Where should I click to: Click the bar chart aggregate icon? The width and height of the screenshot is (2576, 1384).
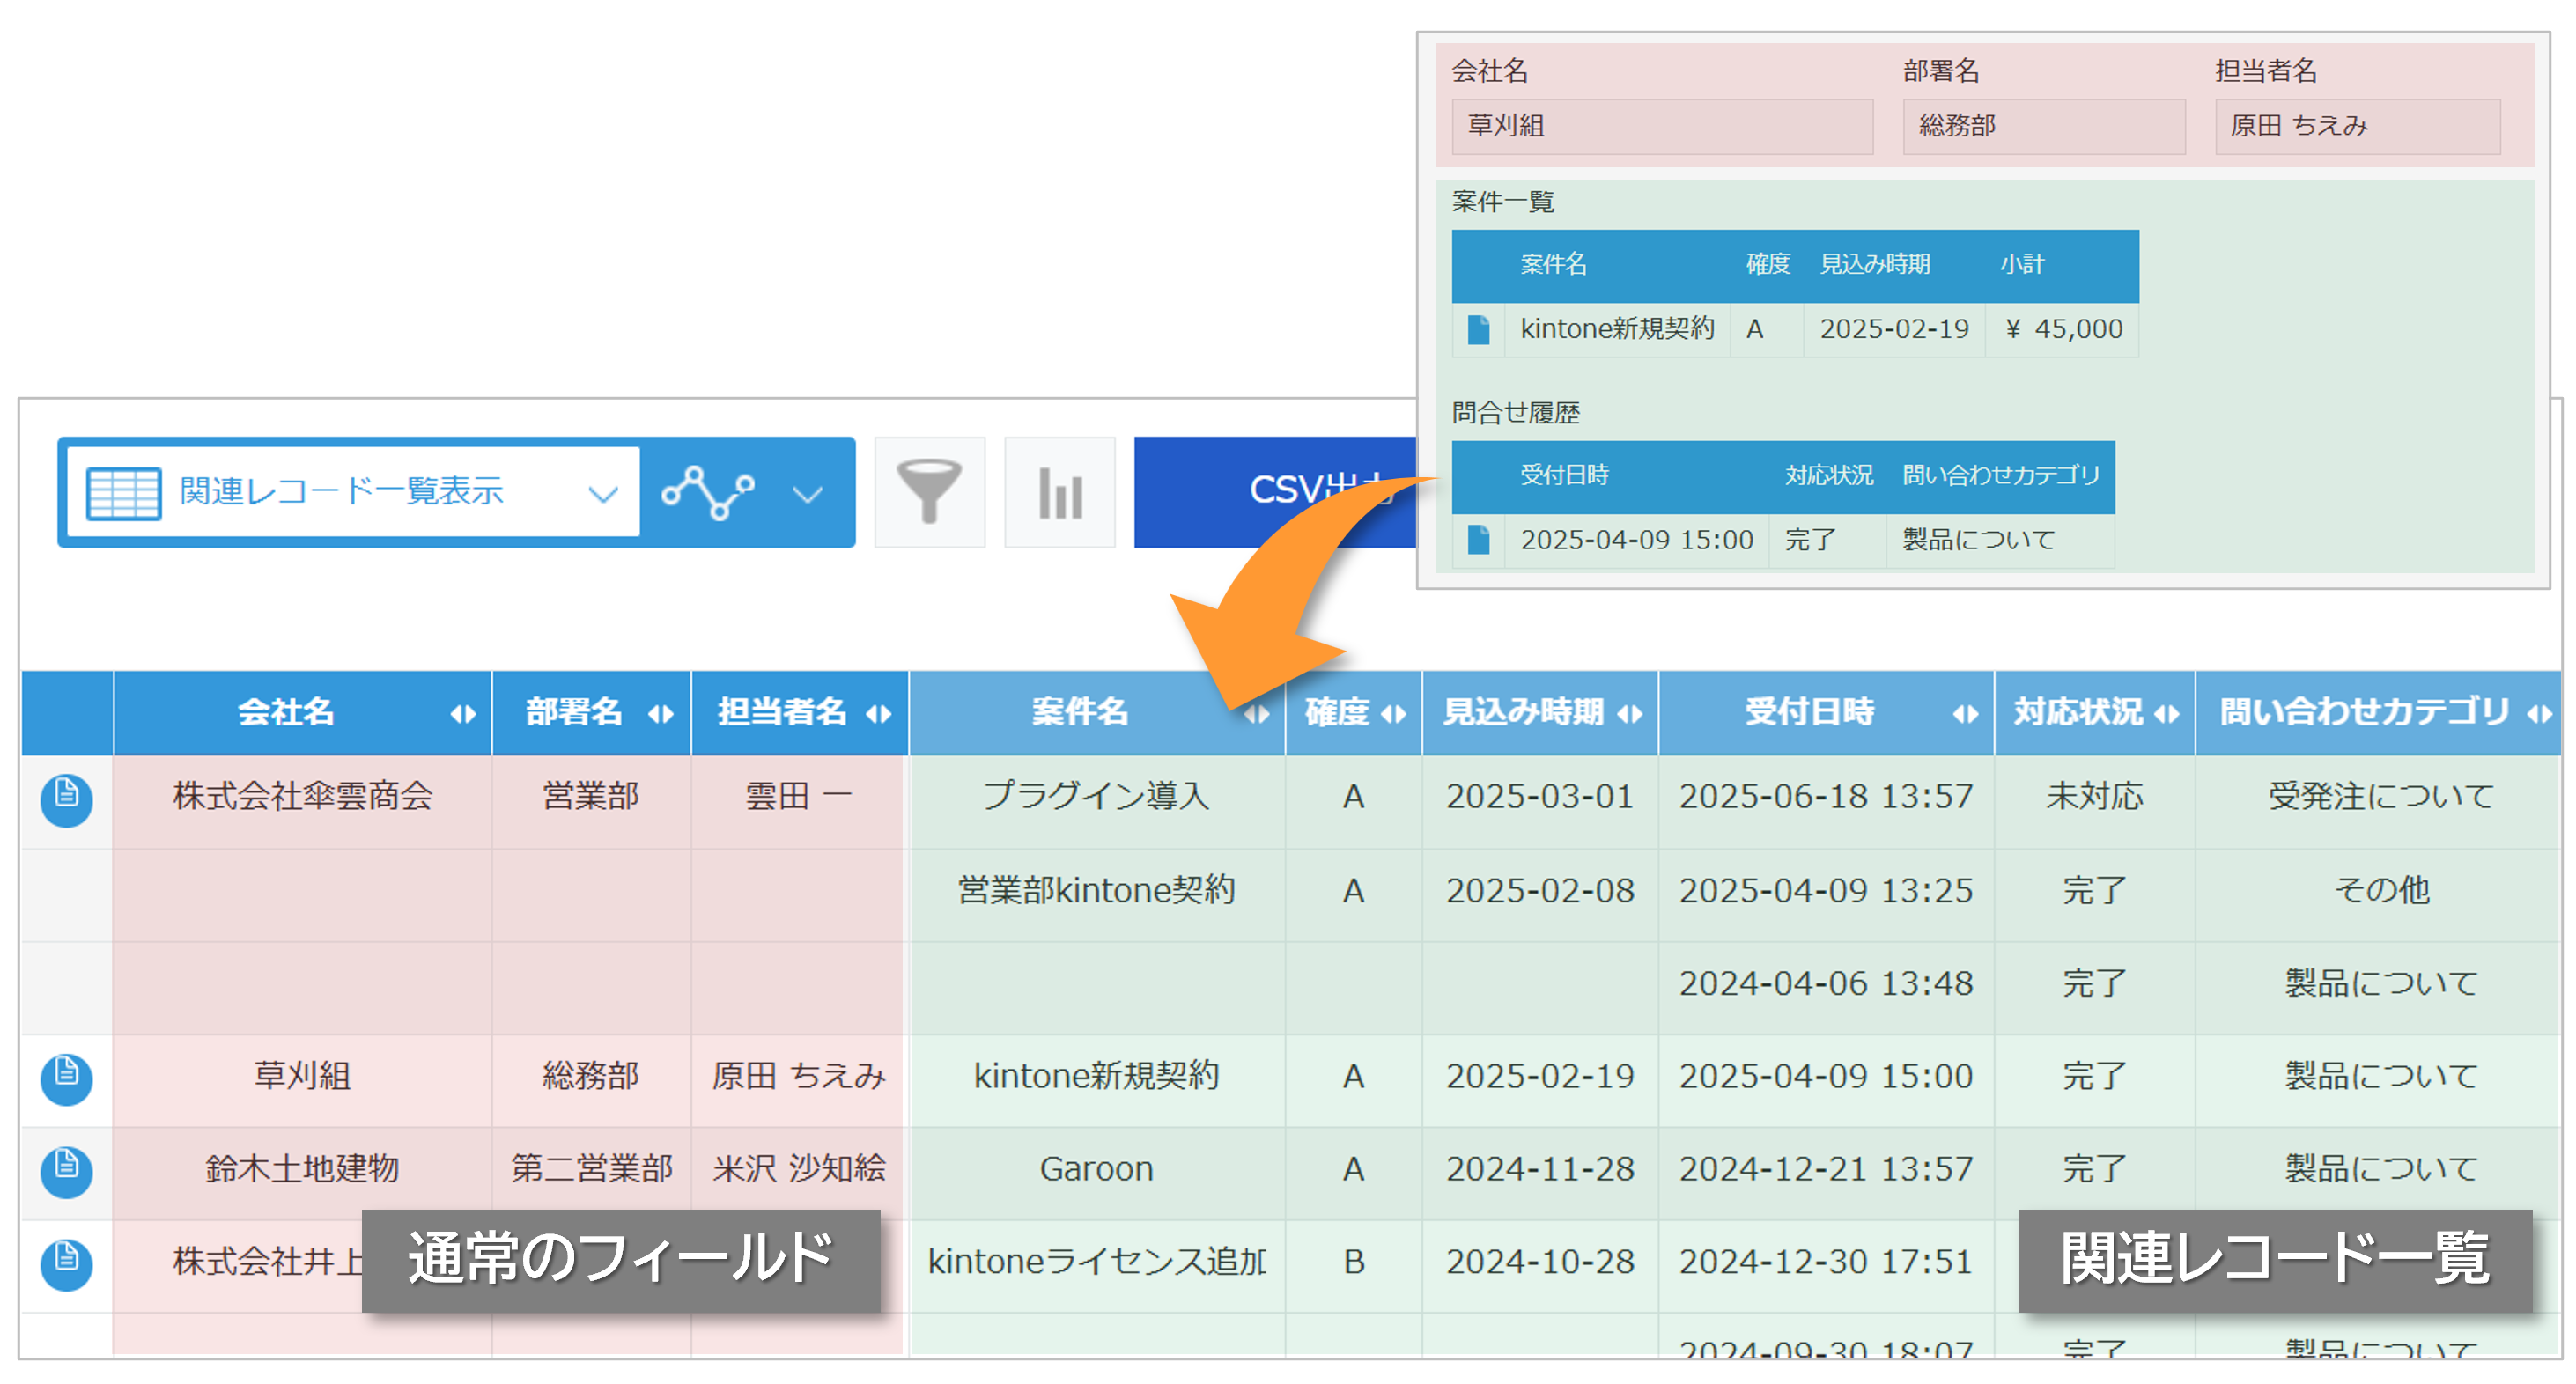(1059, 492)
